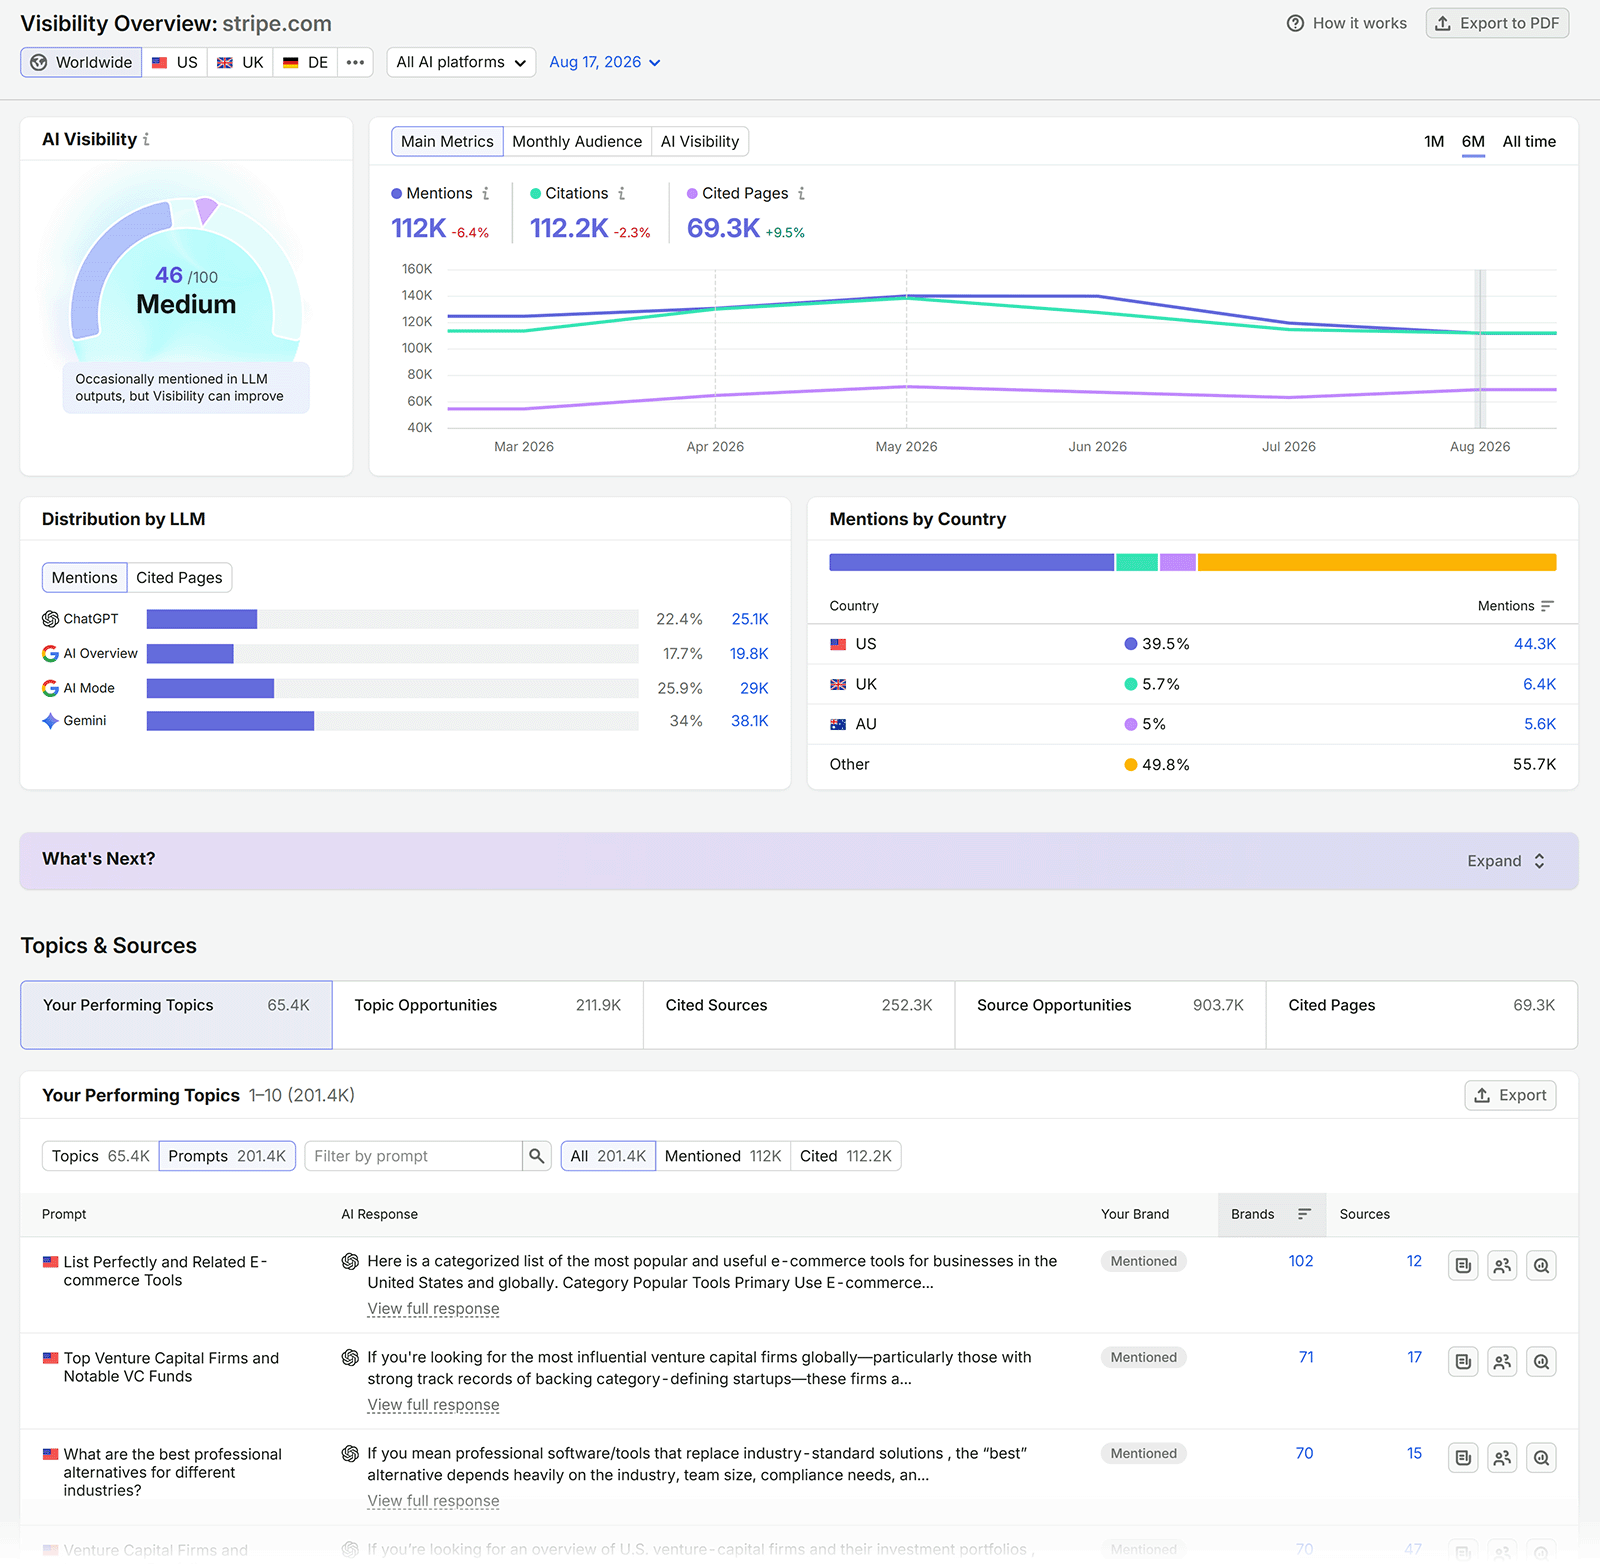Screen dimensions: 1600x1566
Task: Open the AI Visibility chart tab
Action: (x=700, y=142)
